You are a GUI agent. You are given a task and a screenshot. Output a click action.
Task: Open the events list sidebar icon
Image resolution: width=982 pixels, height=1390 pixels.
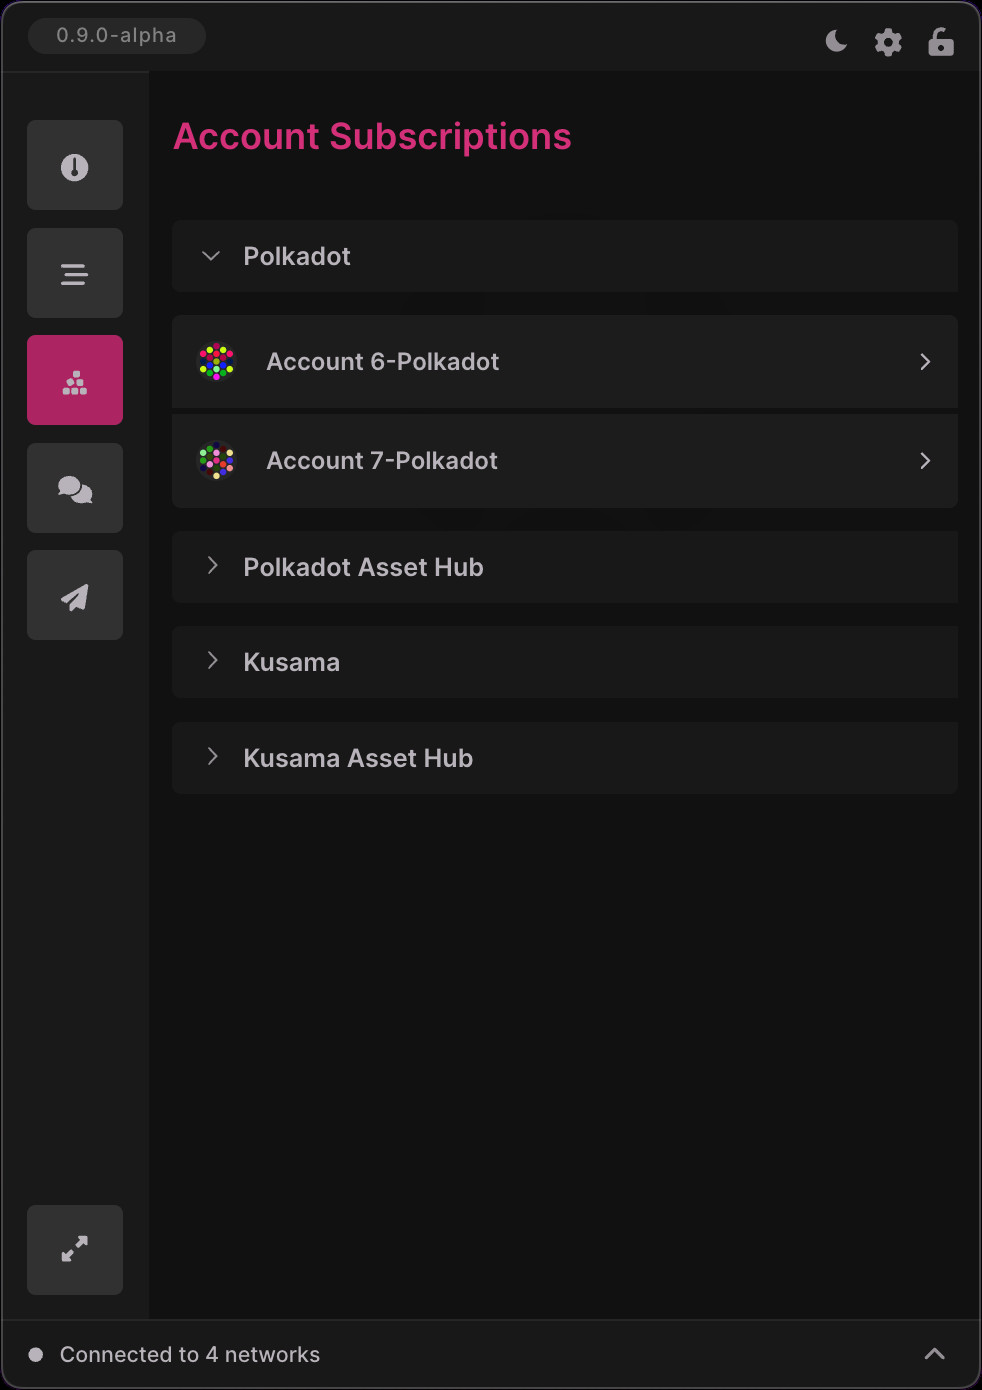(x=75, y=273)
